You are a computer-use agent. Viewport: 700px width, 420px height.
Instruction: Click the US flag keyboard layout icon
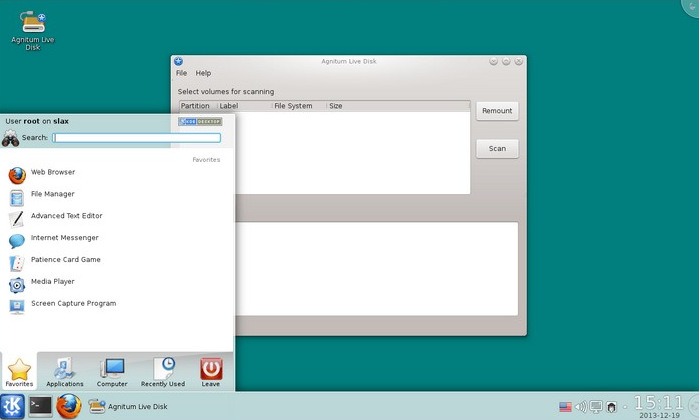(x=565, y=407)
